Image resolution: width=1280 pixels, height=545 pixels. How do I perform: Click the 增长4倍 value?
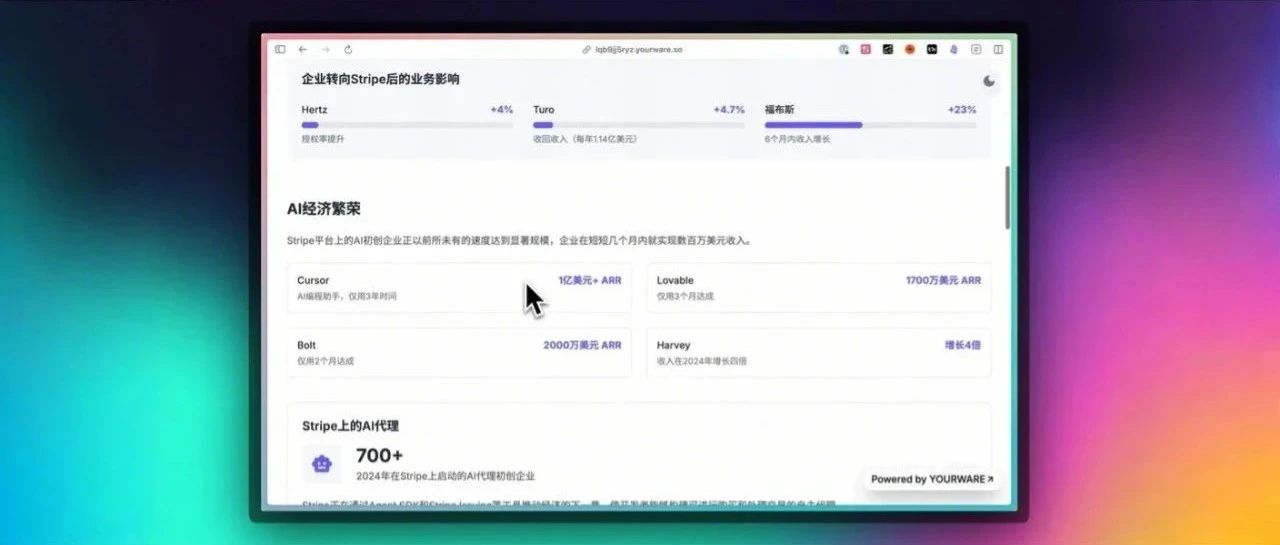point(963,345)
